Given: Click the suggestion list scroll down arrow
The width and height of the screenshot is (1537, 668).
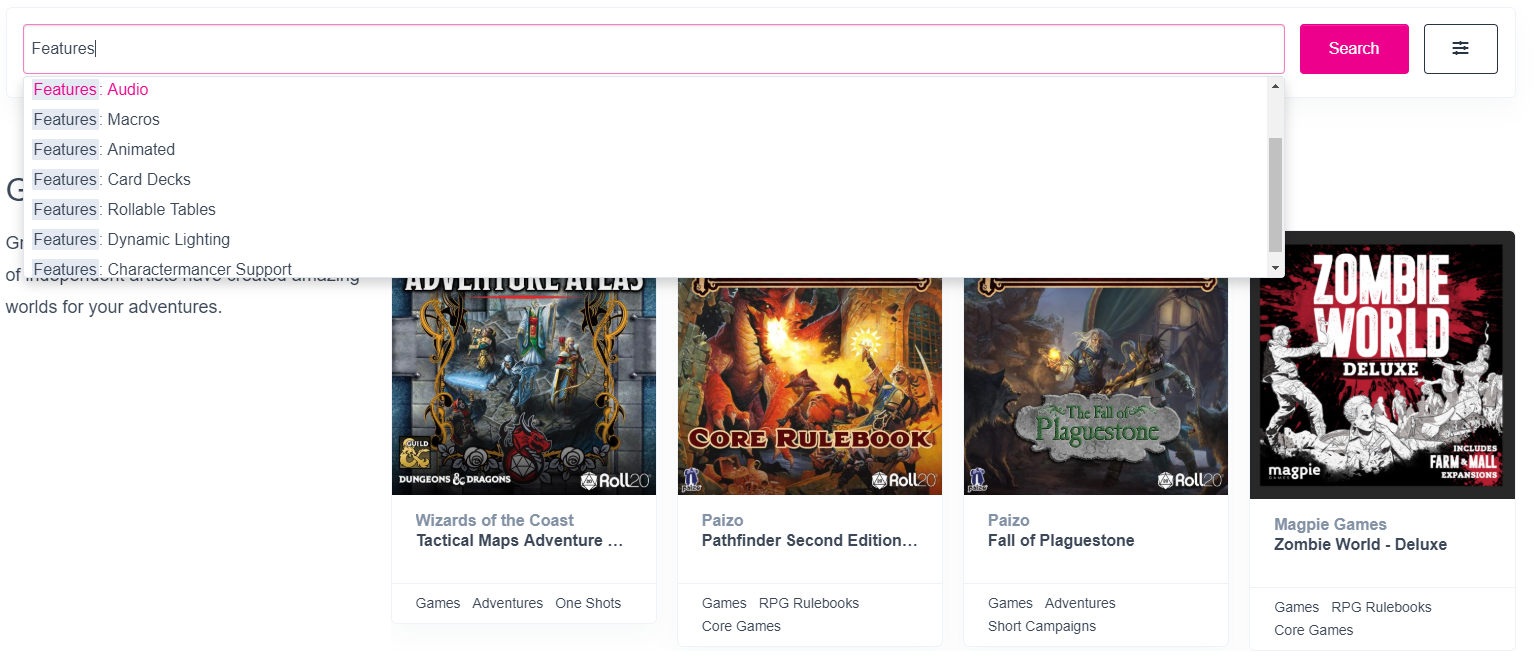Looking at the screenshot, I should (x=1275, y=268).
